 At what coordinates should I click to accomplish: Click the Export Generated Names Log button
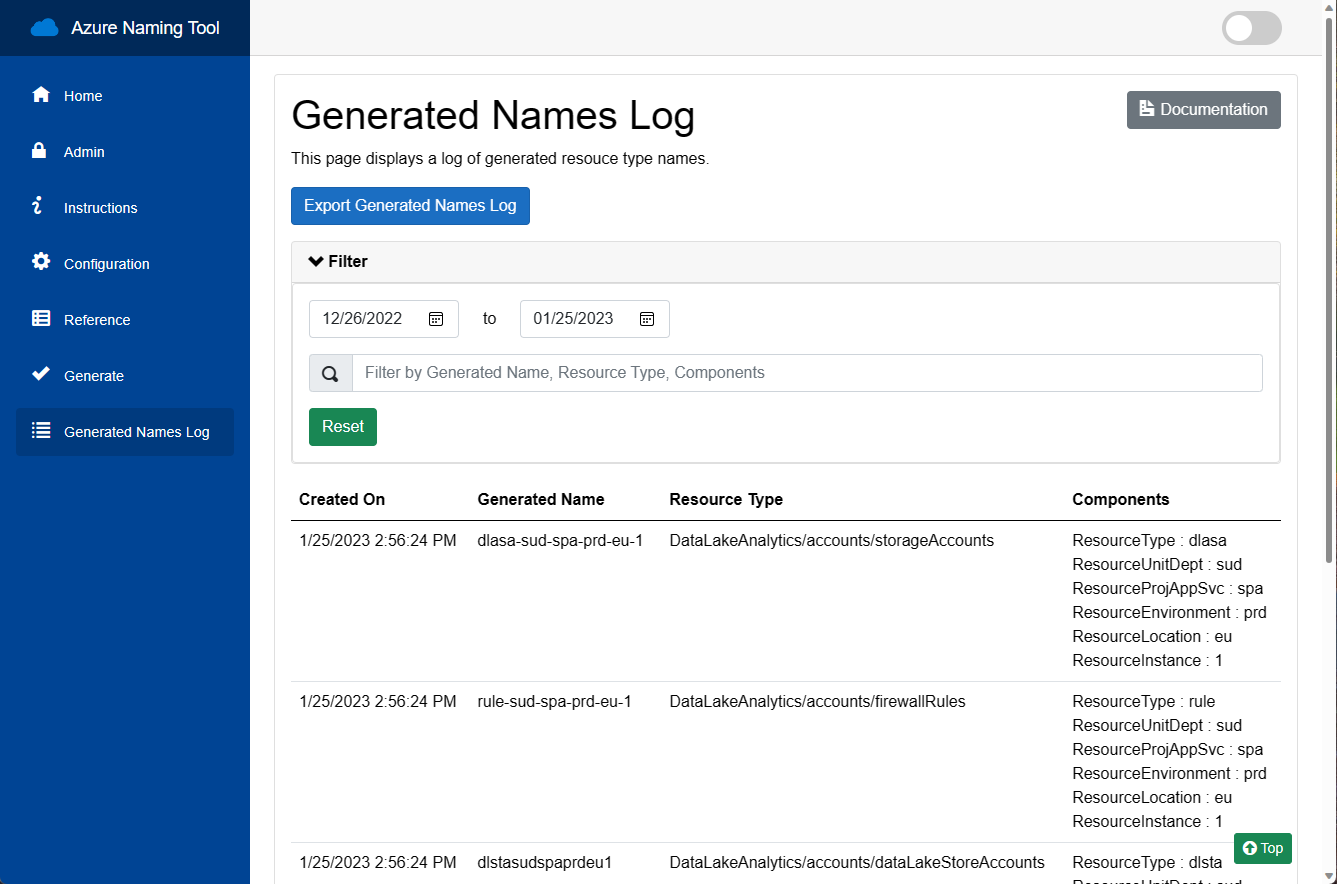pos(410,206)
